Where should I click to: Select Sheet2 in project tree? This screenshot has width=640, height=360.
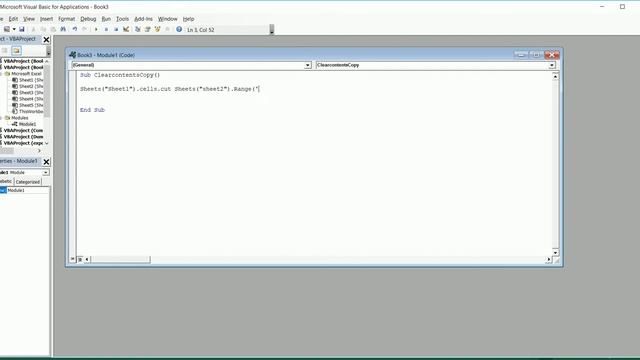(x=28, y=86)
